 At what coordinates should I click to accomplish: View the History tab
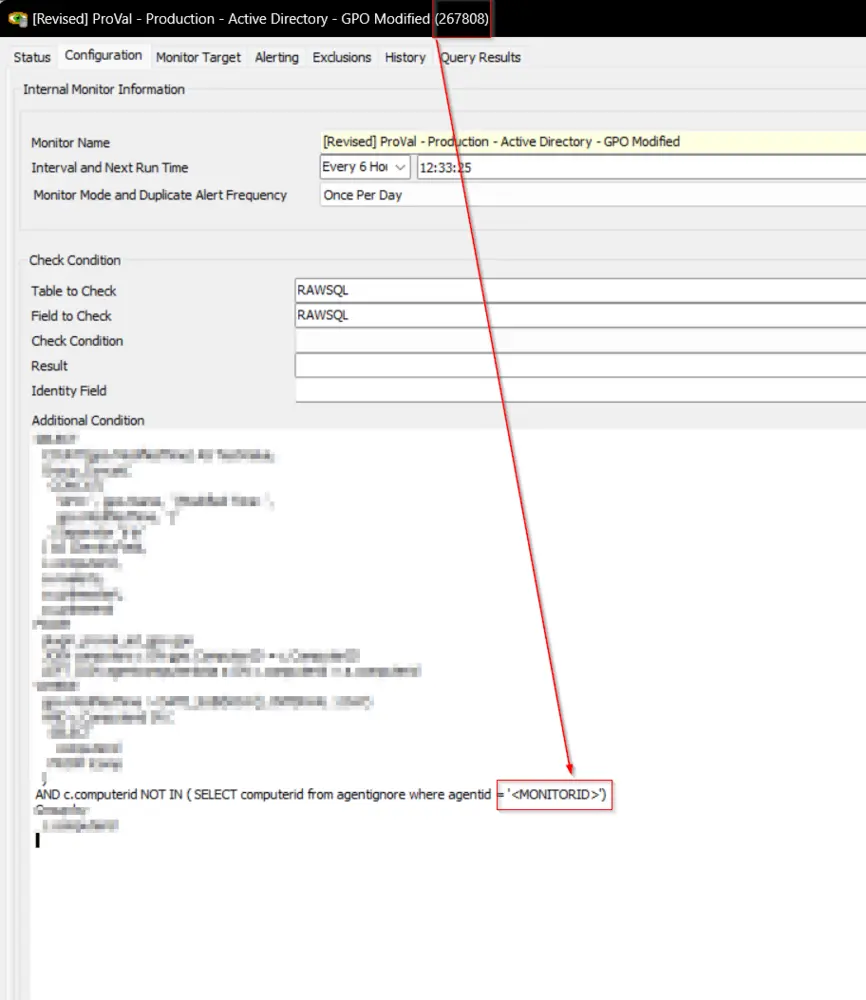coord(405,57)
